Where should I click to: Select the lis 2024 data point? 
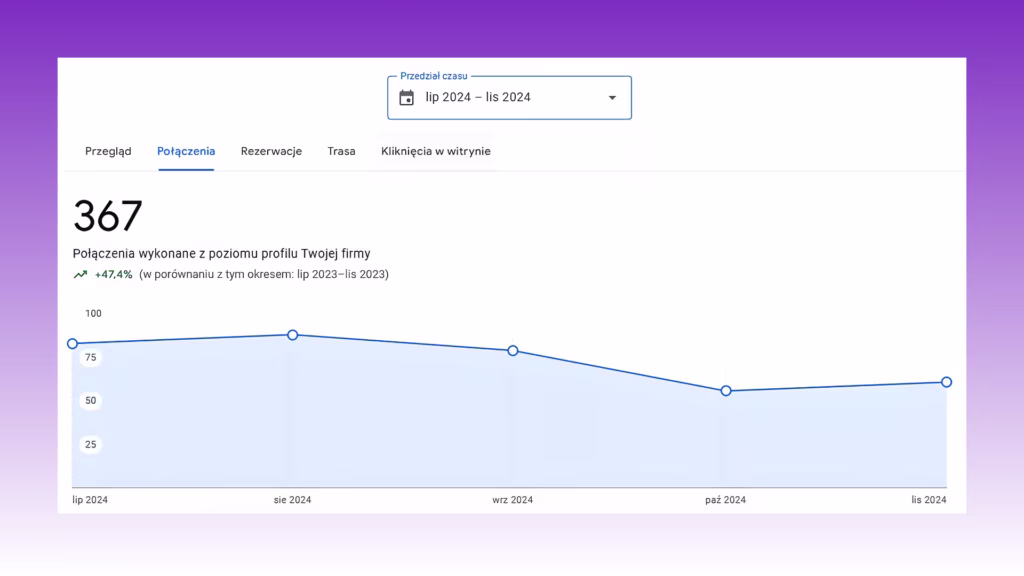point(946,382)
